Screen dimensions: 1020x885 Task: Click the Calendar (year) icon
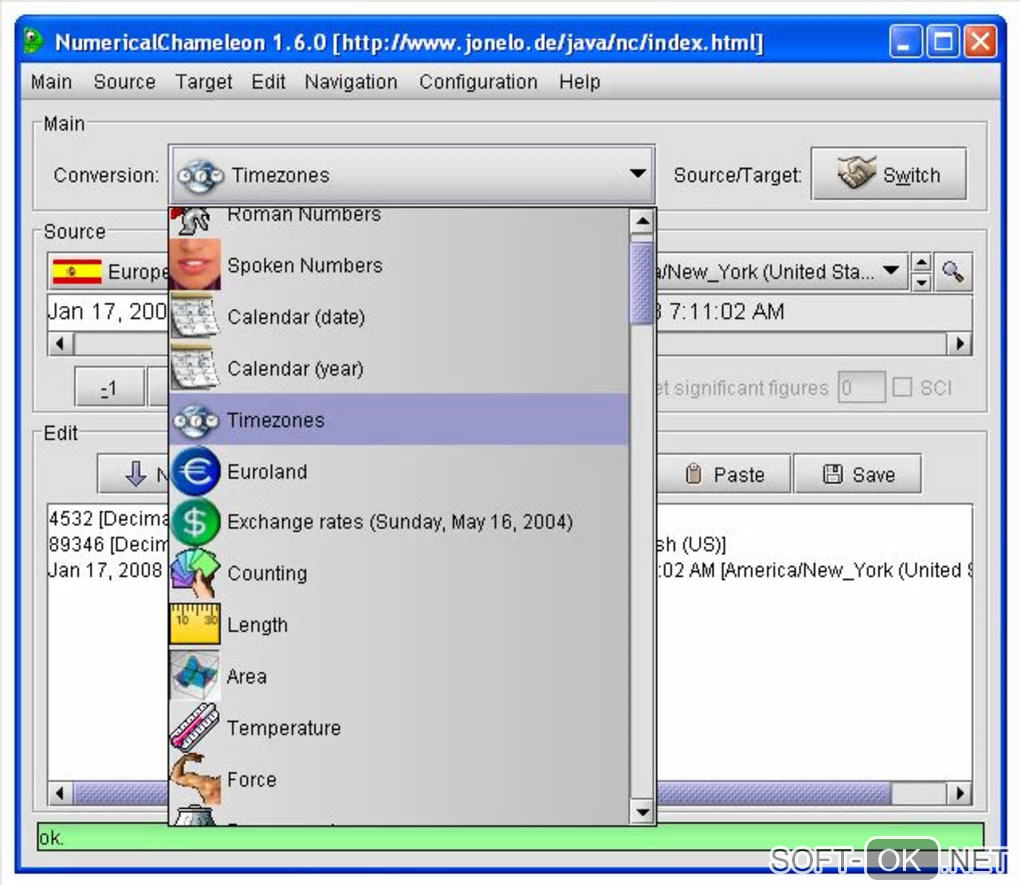(195, 368)
